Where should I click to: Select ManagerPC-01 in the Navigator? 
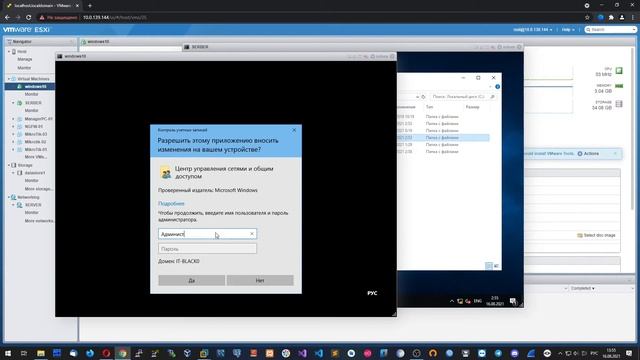click(38, 119)
